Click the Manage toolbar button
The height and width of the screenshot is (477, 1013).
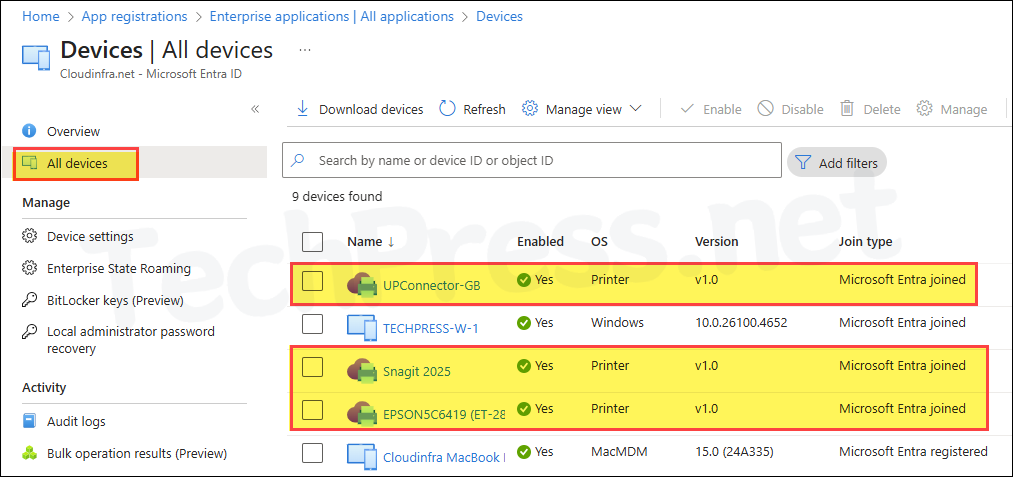[x=952, y=109]
